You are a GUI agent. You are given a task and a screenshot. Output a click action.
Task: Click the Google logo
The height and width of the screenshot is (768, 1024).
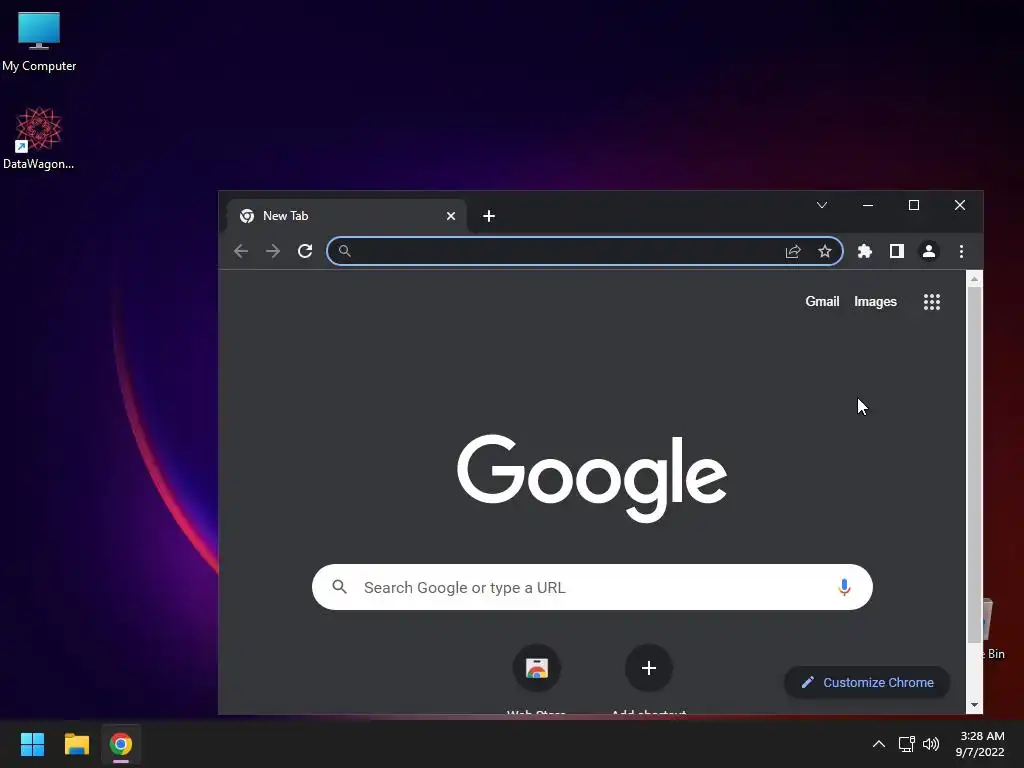pyautogui.click(x=592, y=479)
